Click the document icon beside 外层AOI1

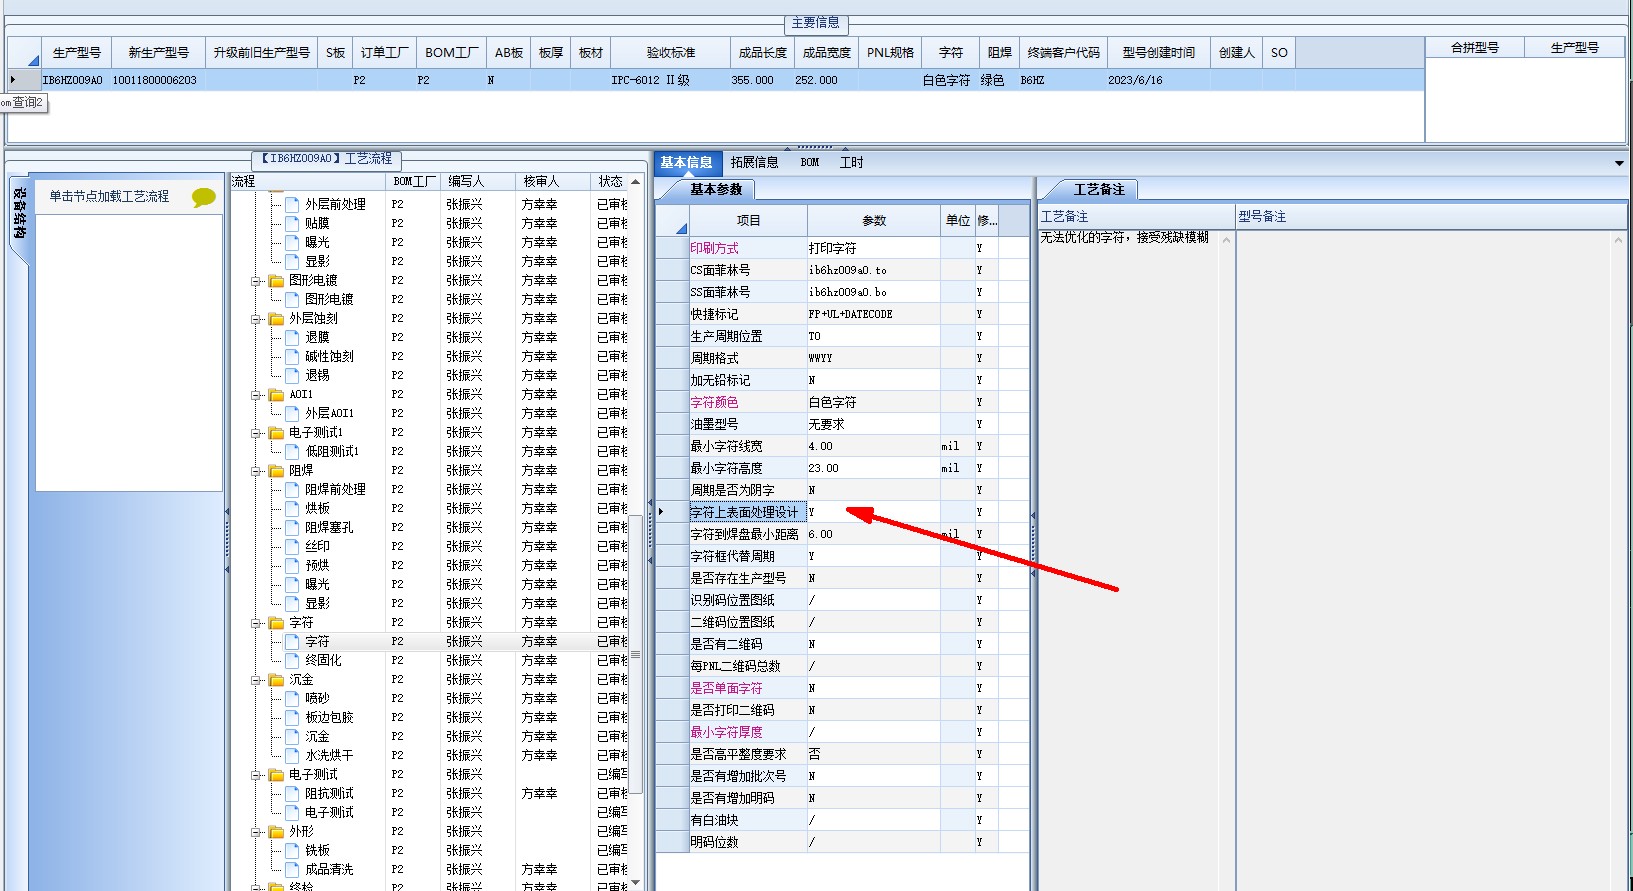click(x=293, y=413)
